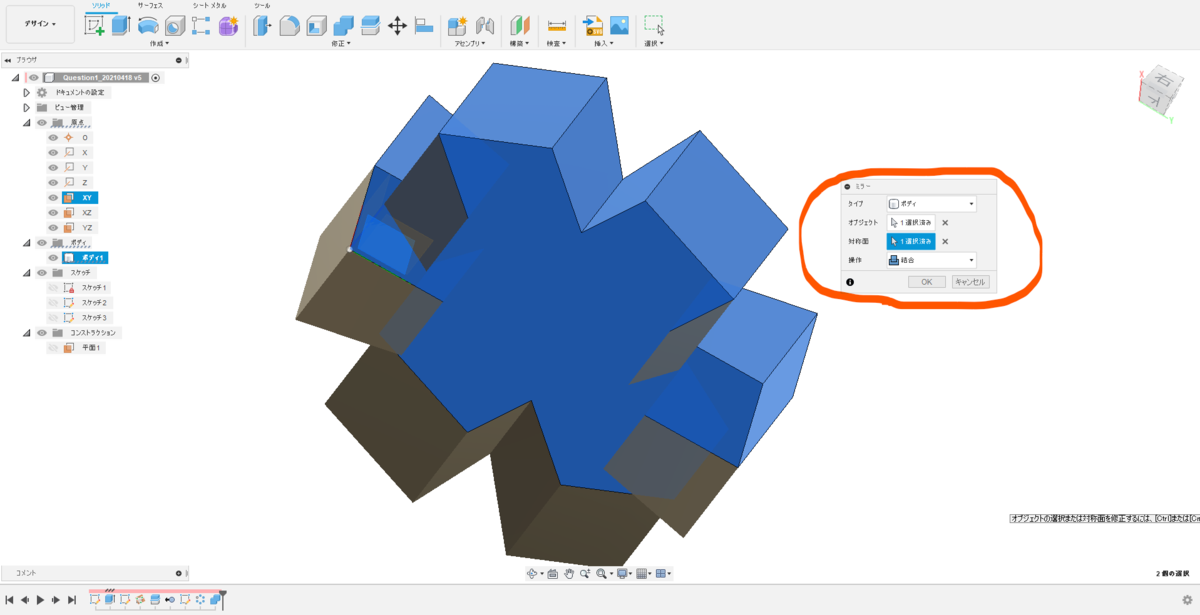Switch to the シートメタル tab
The width and height of the screenshot is (1200, 615).
click(x=209, y=6)
